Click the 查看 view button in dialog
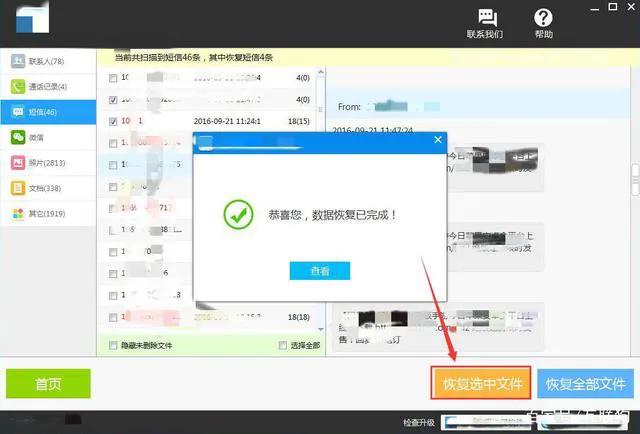This screenshot has height=434, width=640. (x=320, y=271)
